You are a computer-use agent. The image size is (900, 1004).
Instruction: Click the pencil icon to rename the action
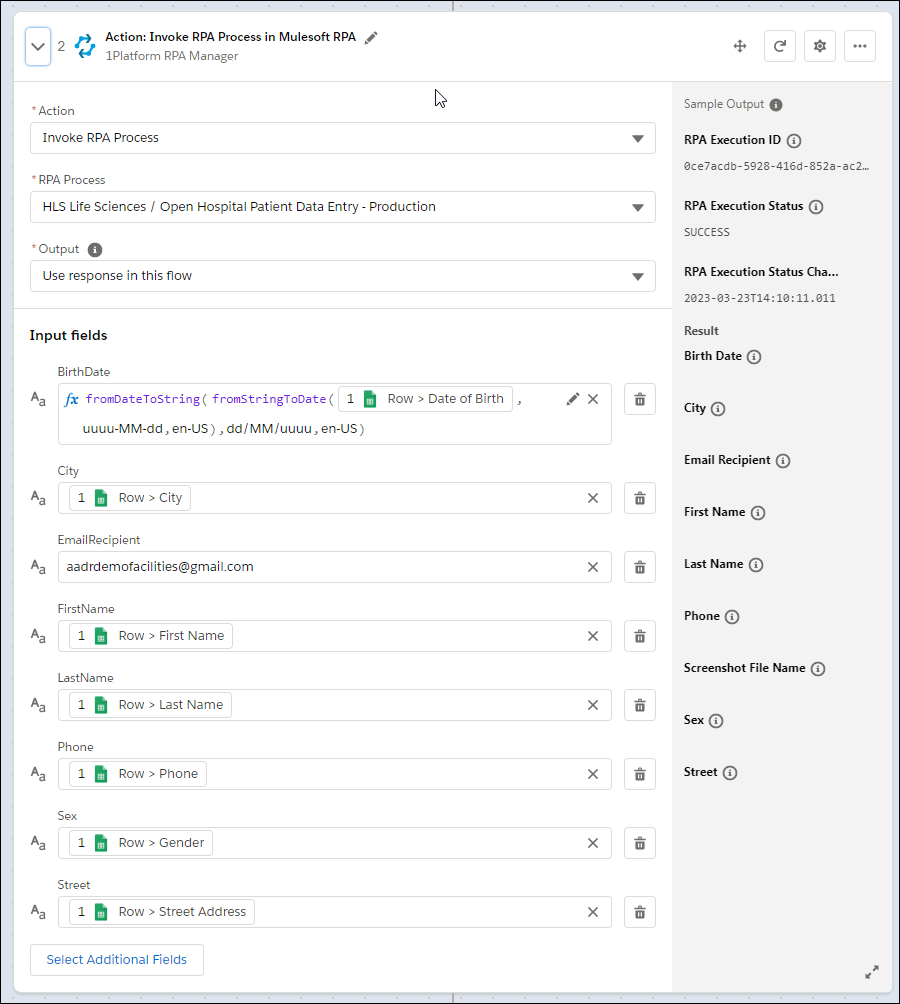coord(370,36)
